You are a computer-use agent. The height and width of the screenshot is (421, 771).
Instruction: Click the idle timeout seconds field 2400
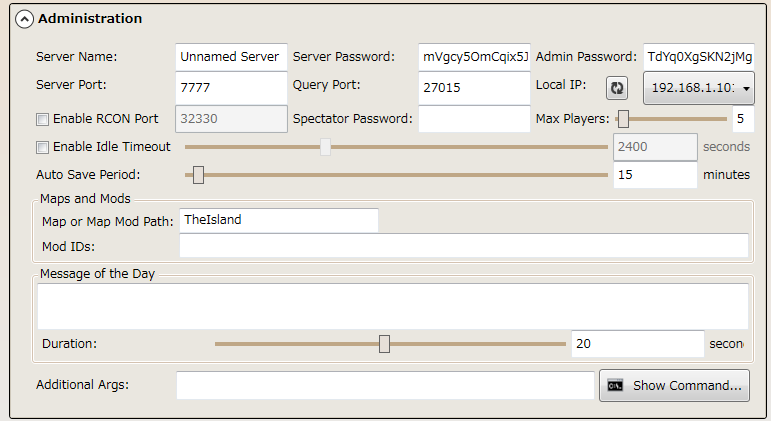click(655, 147)
